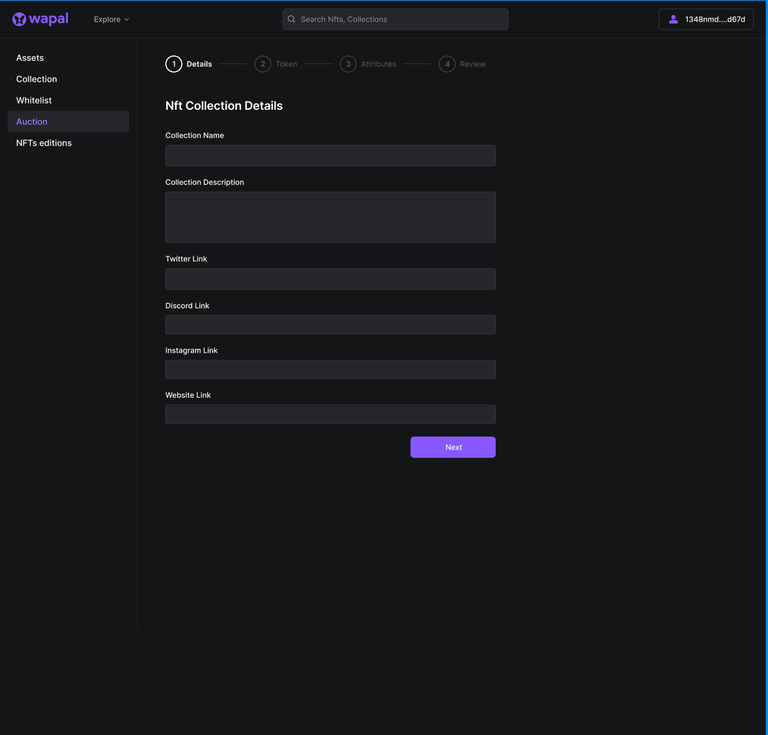Viewport: 768px width, 735px height.
Task: Click the search magnifier icon
Action: [x=292, y=19]
